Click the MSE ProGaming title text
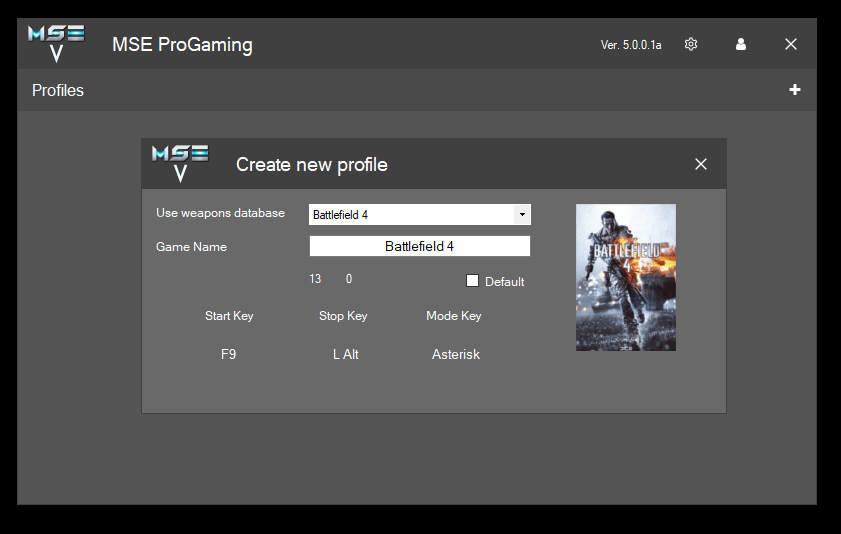Screen dimensions: 841x534 182,44
